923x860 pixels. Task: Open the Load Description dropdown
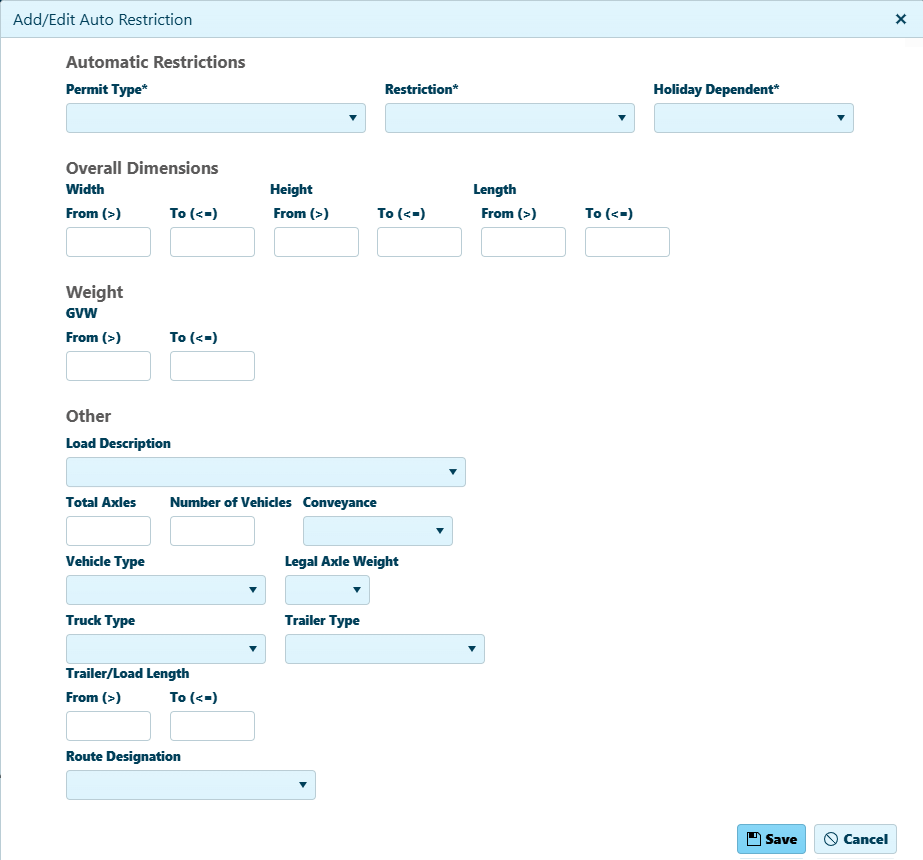click(265, 472)
